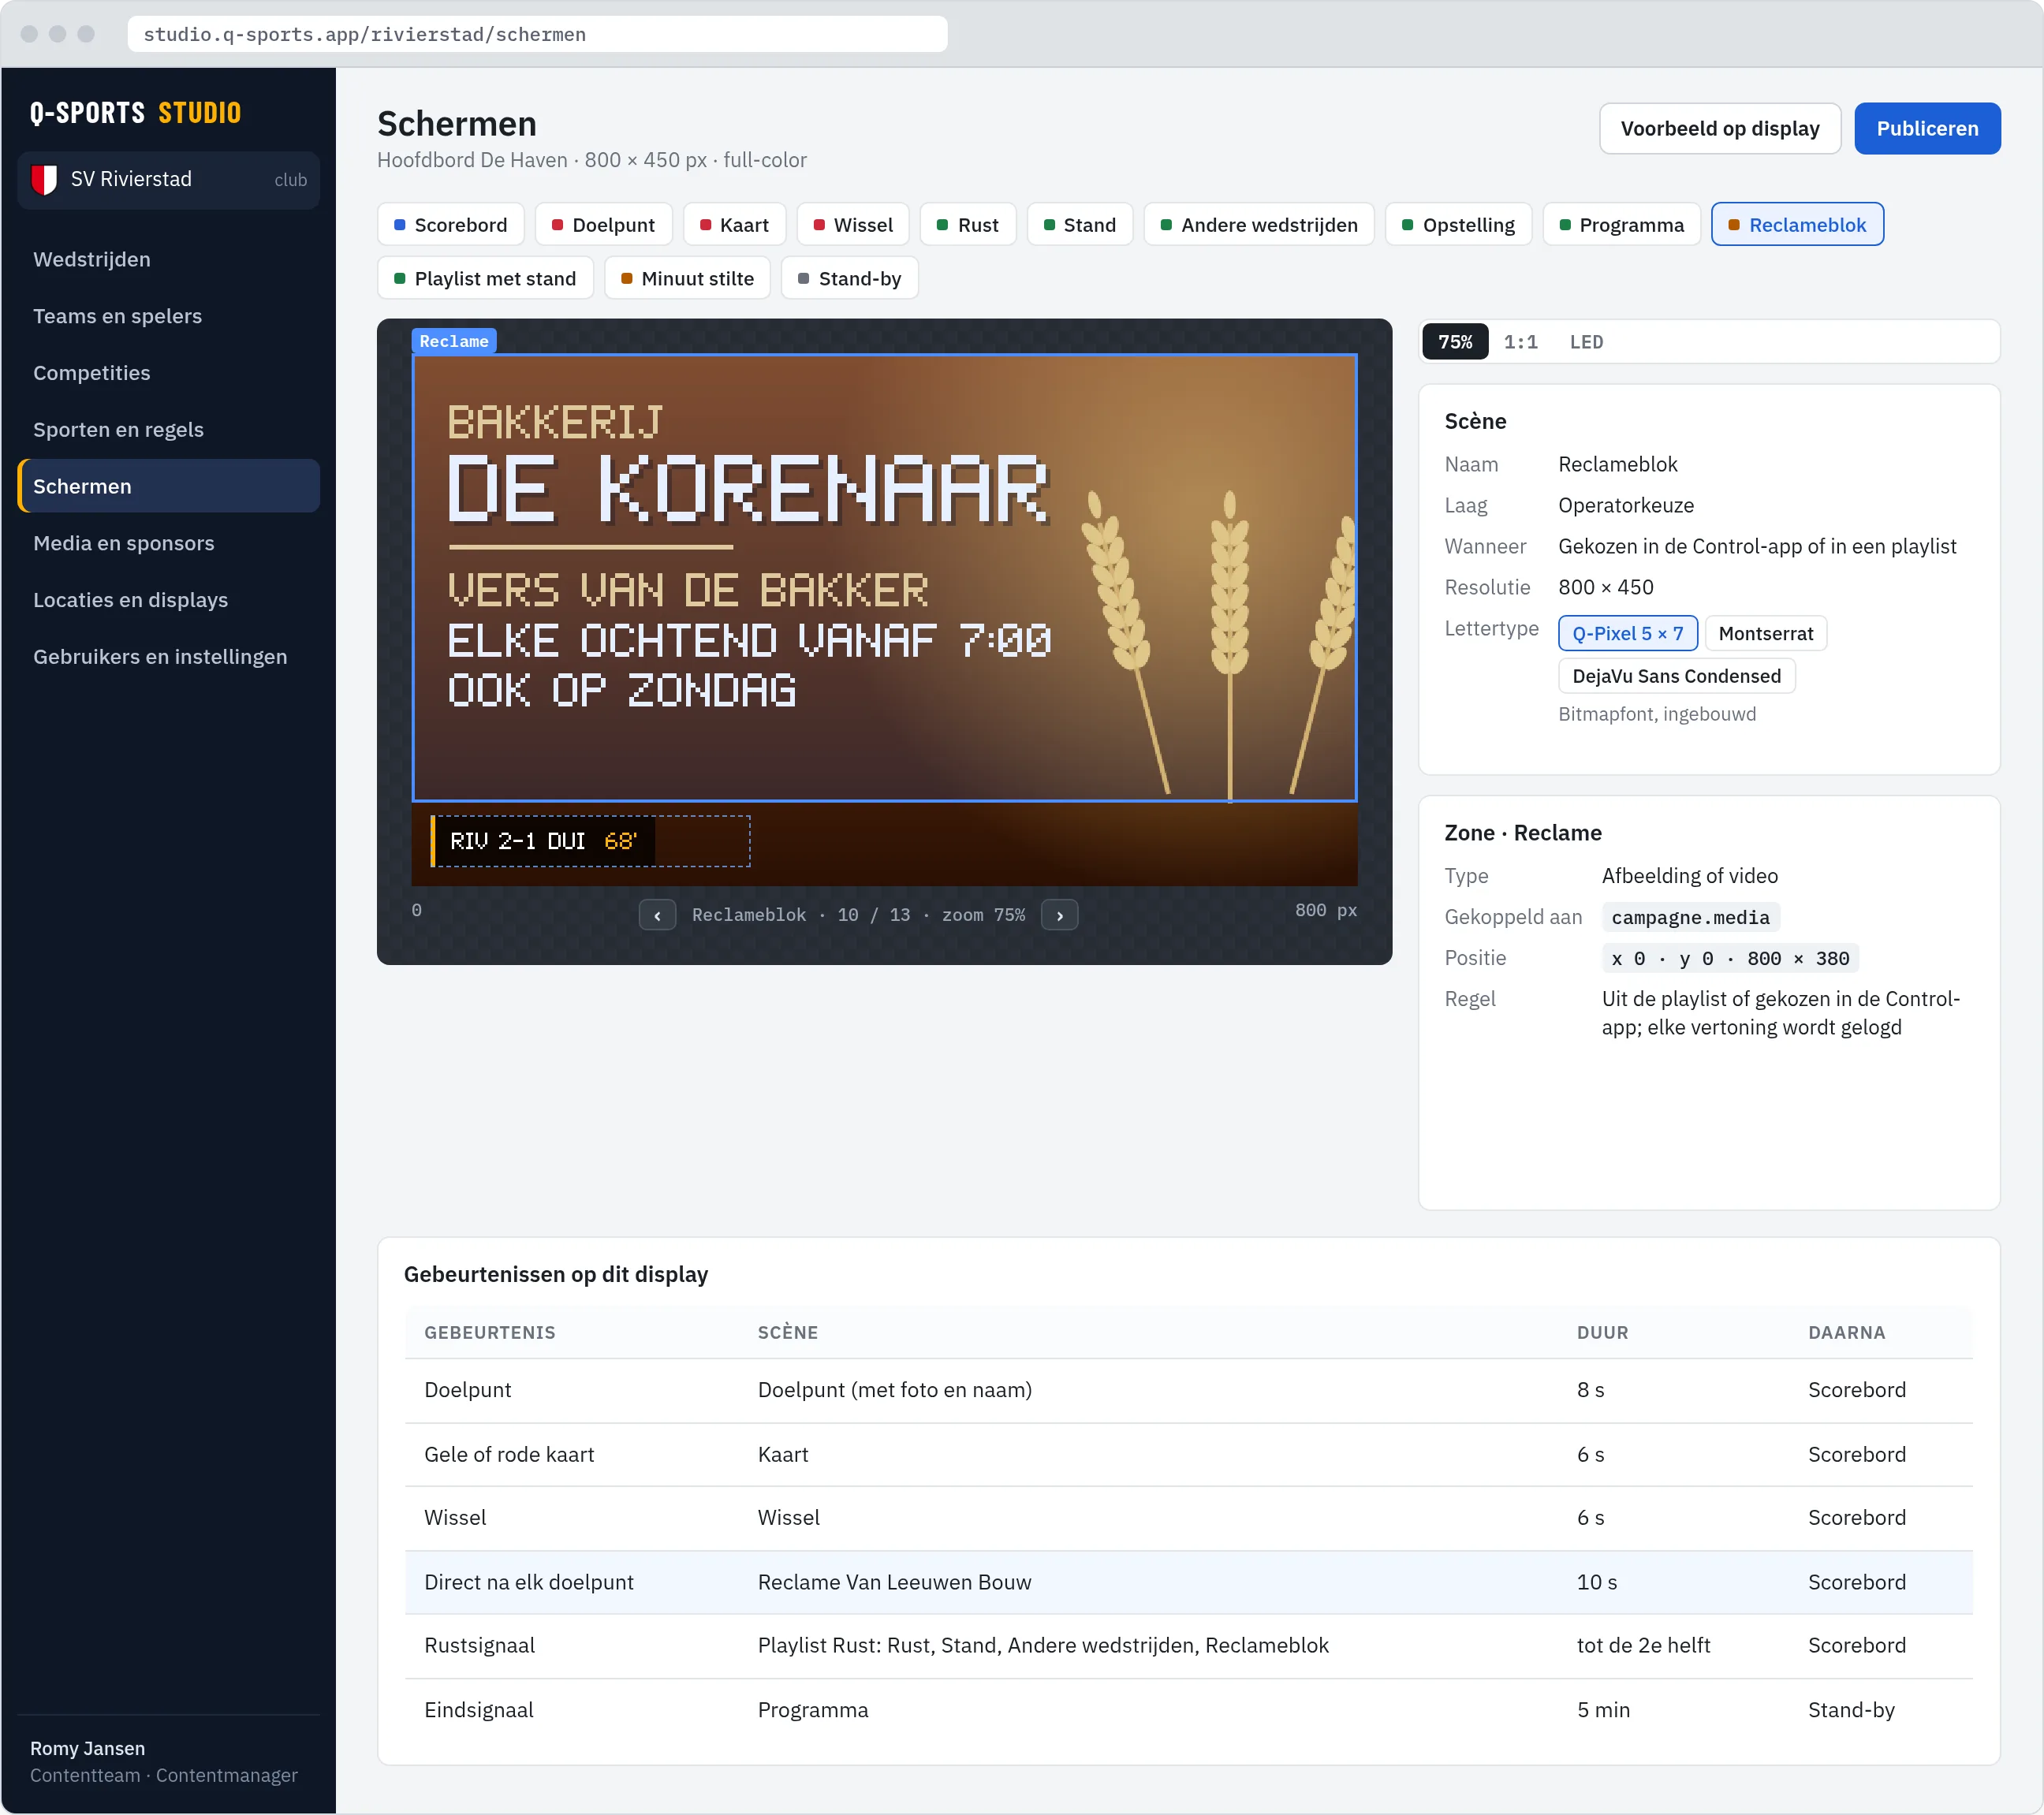Select the Eindsignaal event row
The height and width of the screenshot is (1815, 2044).
(x=1188, y=1710)
